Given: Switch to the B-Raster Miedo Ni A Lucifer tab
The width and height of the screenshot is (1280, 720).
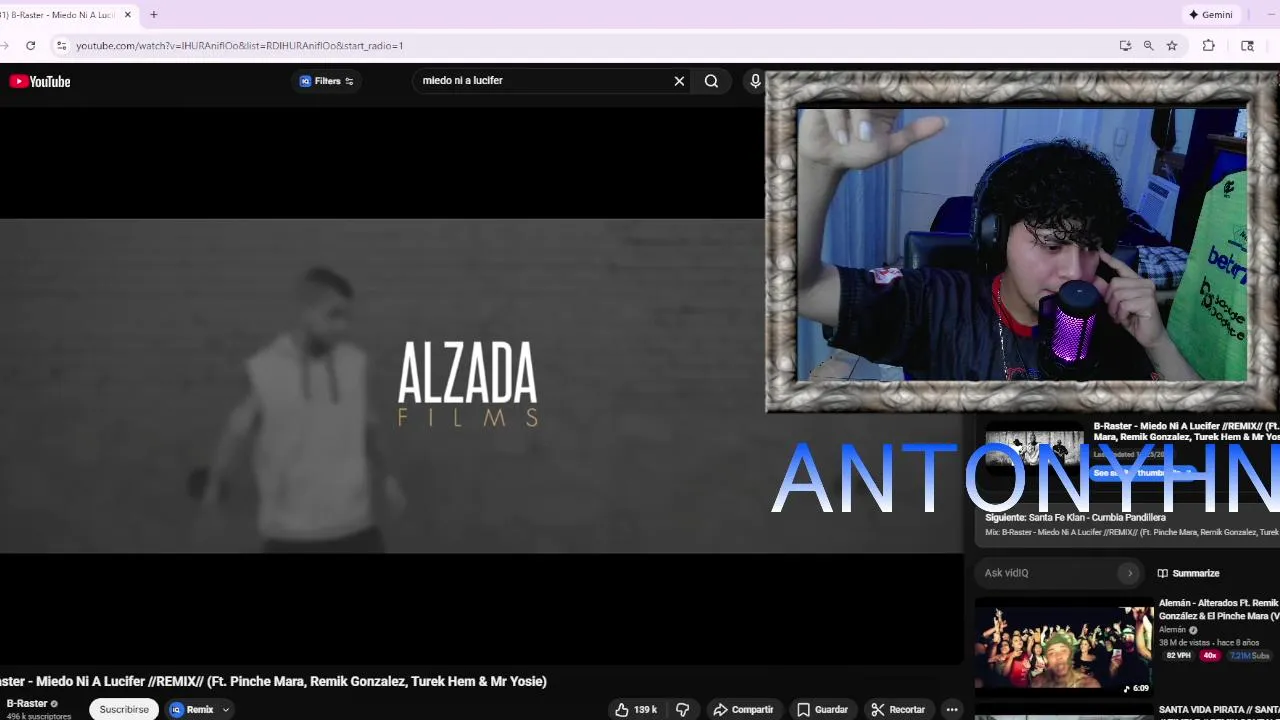Looking at the screenshot, I should pyautogui.click(x=60, y=15).
